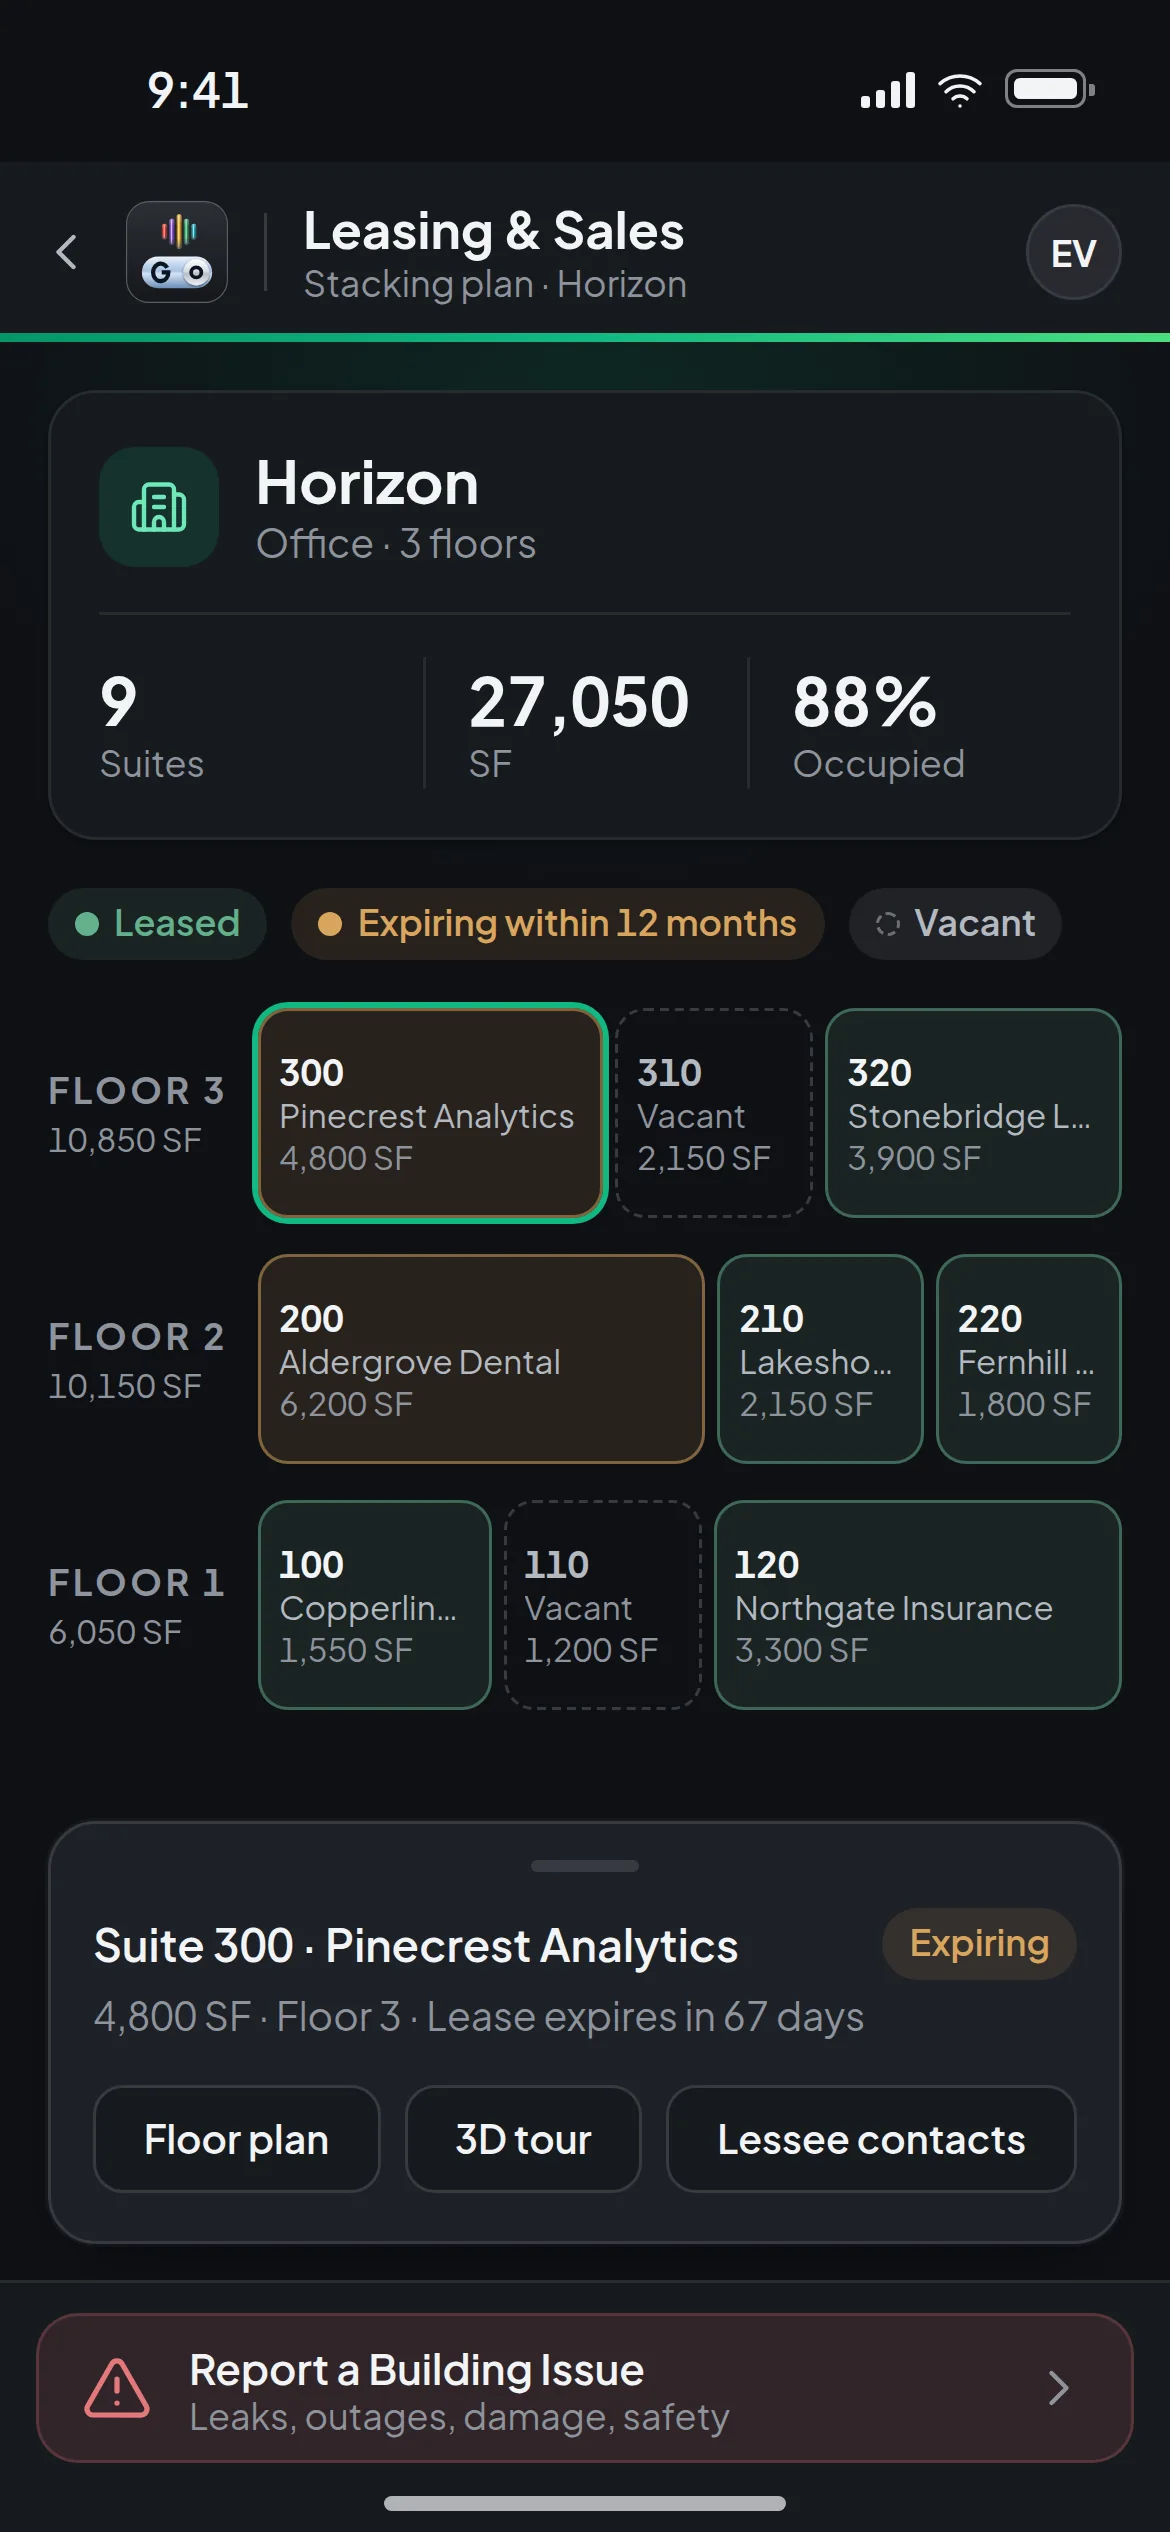Toggle the Leased legend filter
1170x2532 pixels.
pyautogui.click(x=157, y=923)
